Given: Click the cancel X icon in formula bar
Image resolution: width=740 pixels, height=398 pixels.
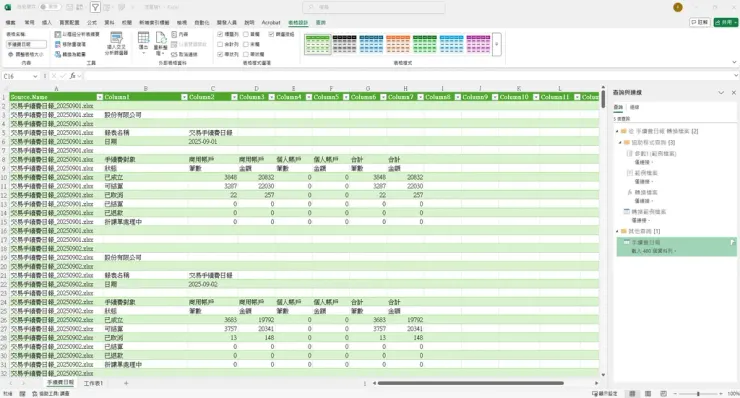Looking at the screenshot, I should (x=54, y=76).
